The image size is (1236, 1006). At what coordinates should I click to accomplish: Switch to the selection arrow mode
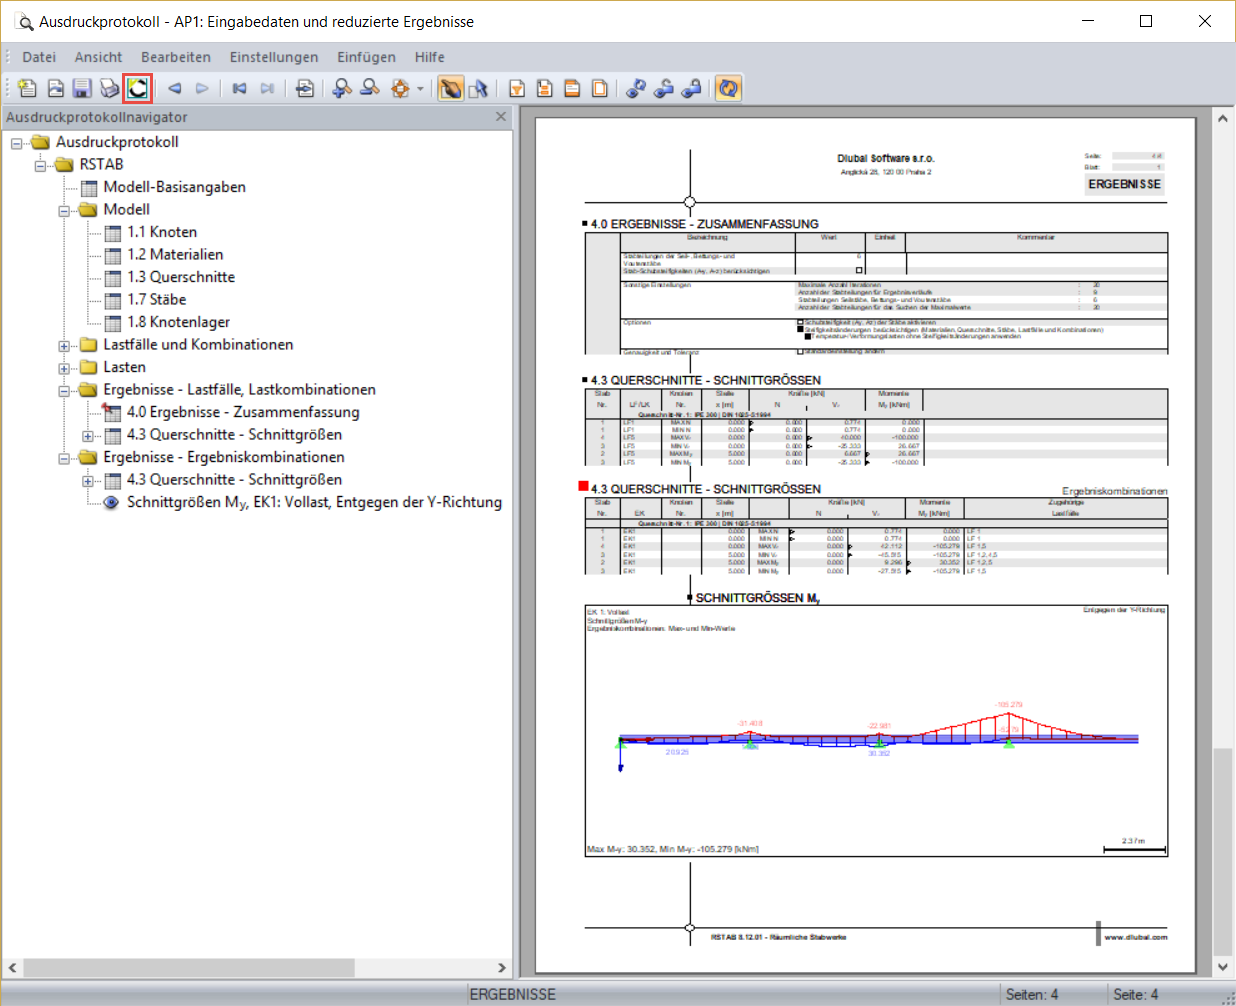(x=479, y=88)
